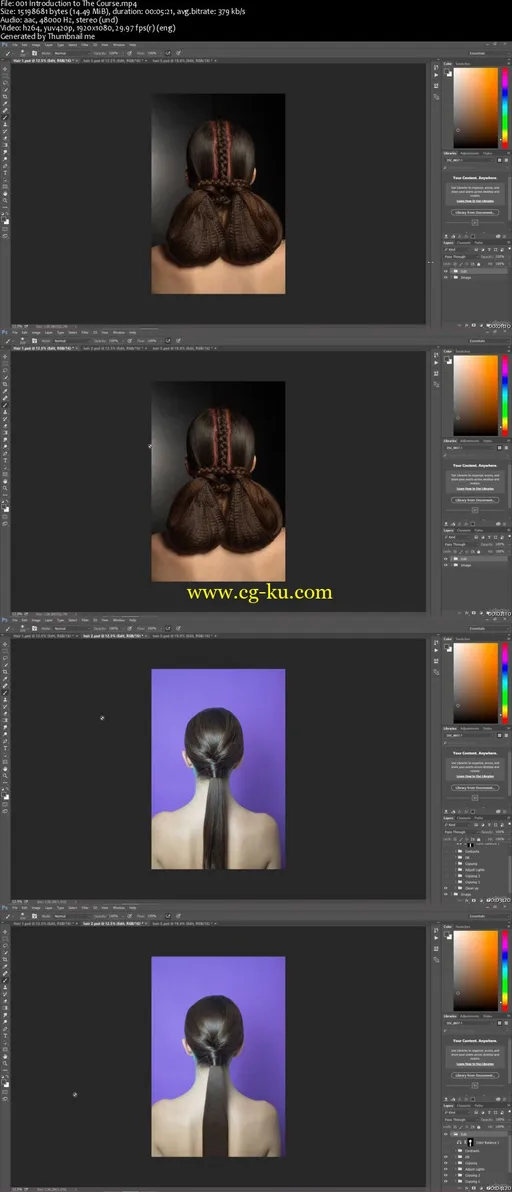
Task: Open the library name dropdown in the top frame
Action: 470,160
